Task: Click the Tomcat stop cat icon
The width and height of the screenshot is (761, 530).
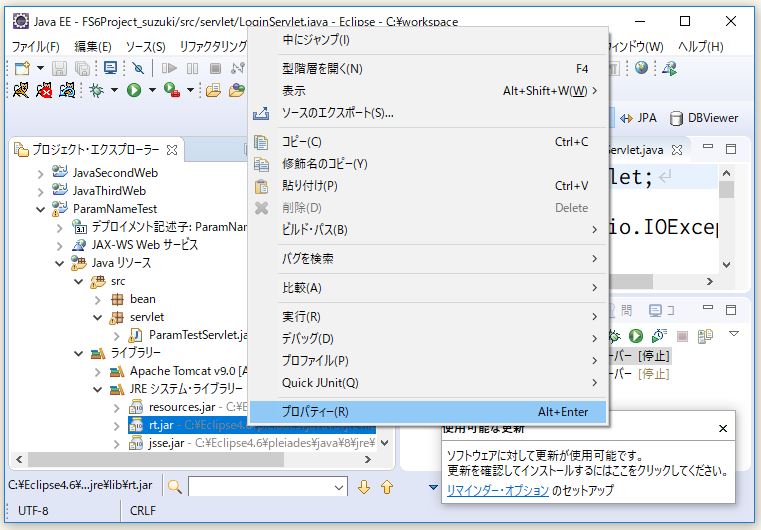Action: [44, 90]
